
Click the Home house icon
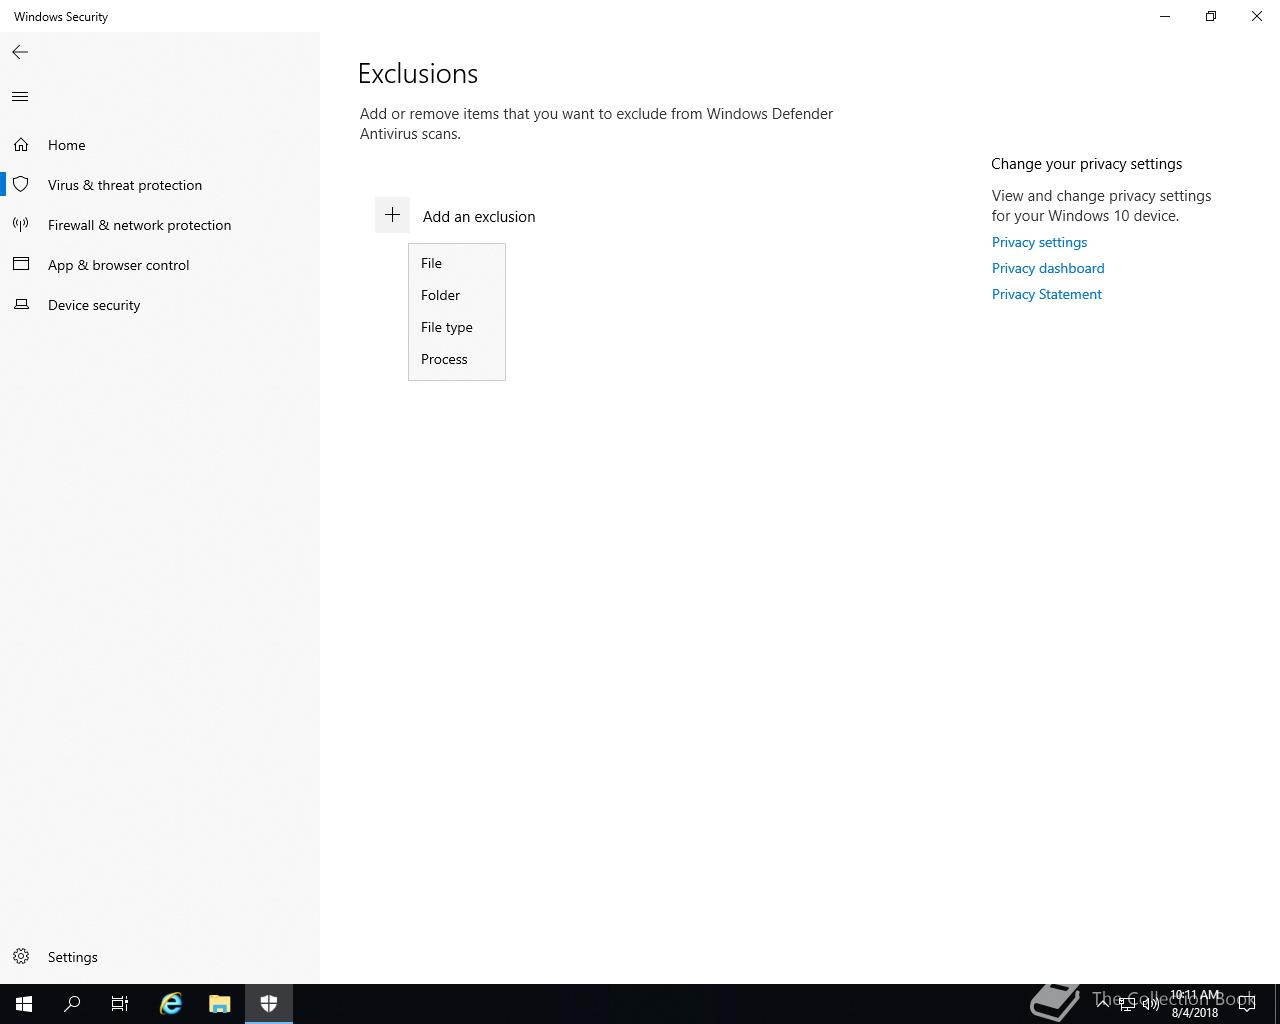tap(21, 145)
